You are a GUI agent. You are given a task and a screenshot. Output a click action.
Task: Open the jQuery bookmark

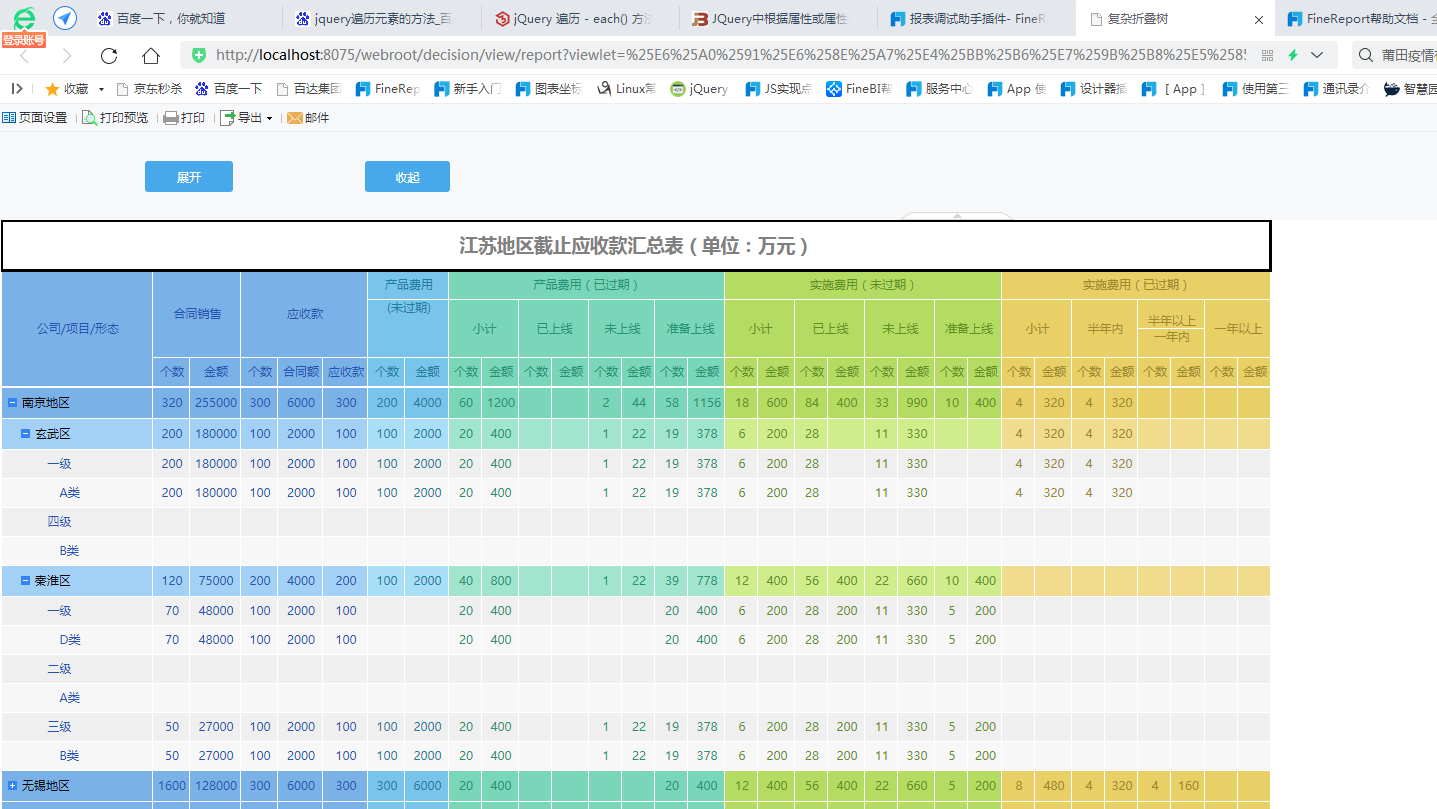[x=699, y=89]
